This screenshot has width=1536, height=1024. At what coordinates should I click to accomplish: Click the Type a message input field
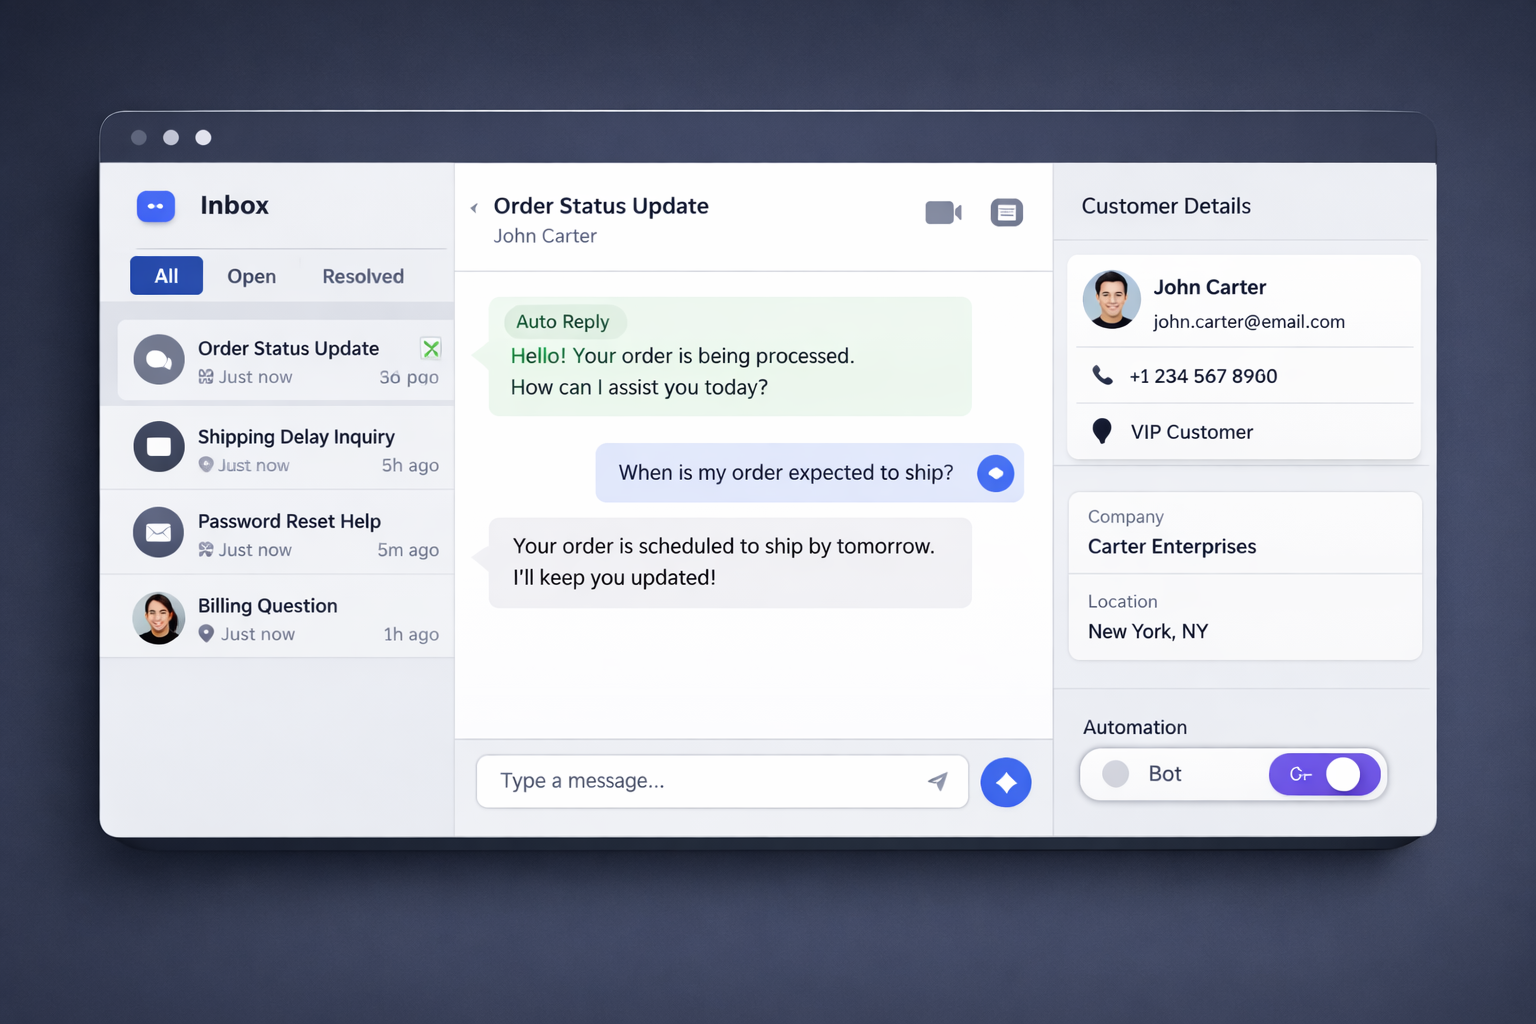[722, 781]
